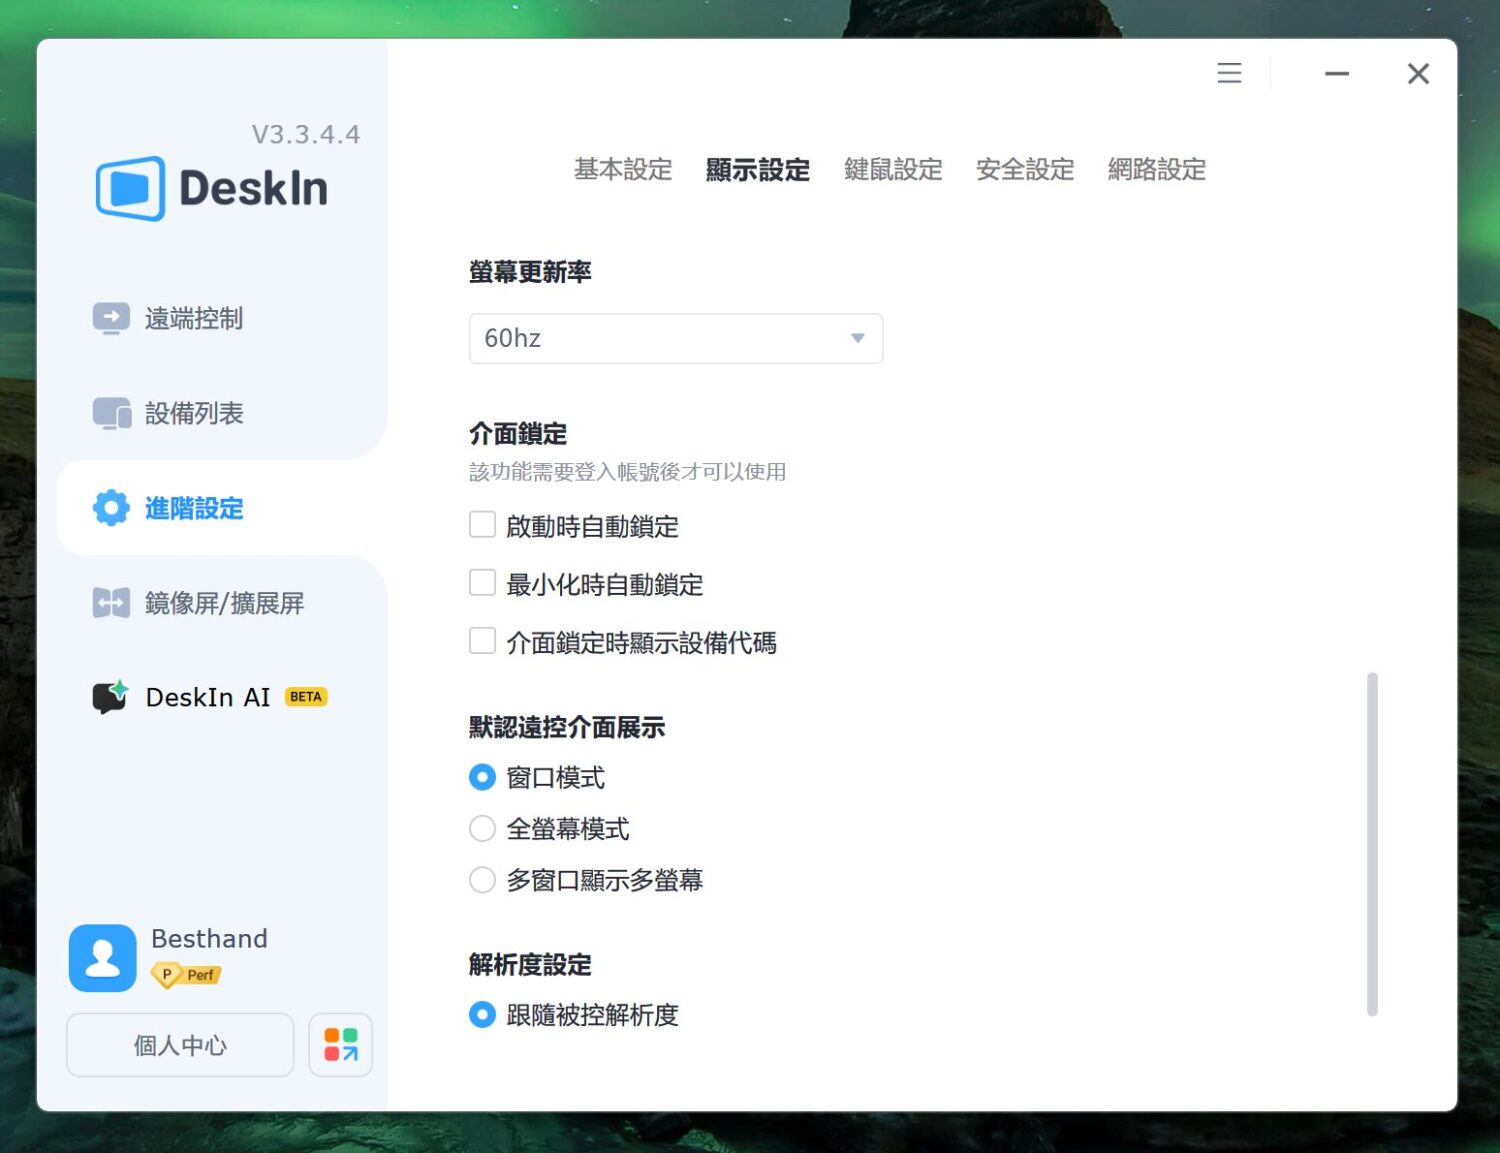
Task: Choose 多窗口顯示多螢幕 radio option
Action: pos(482,880)
